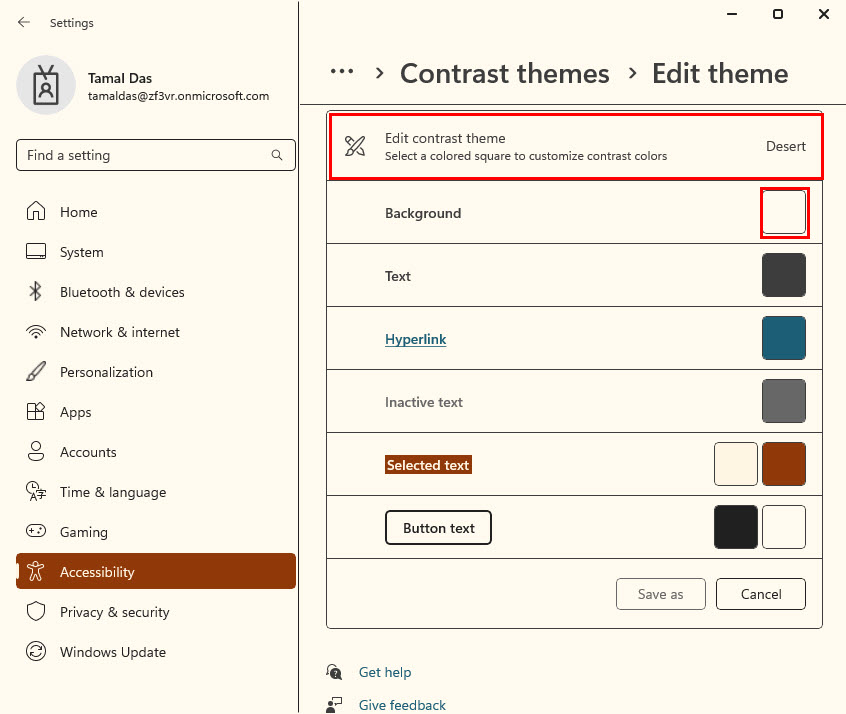Open the Accessibility settings section
Screen dimensions: 846x714
tap(156, 571)
